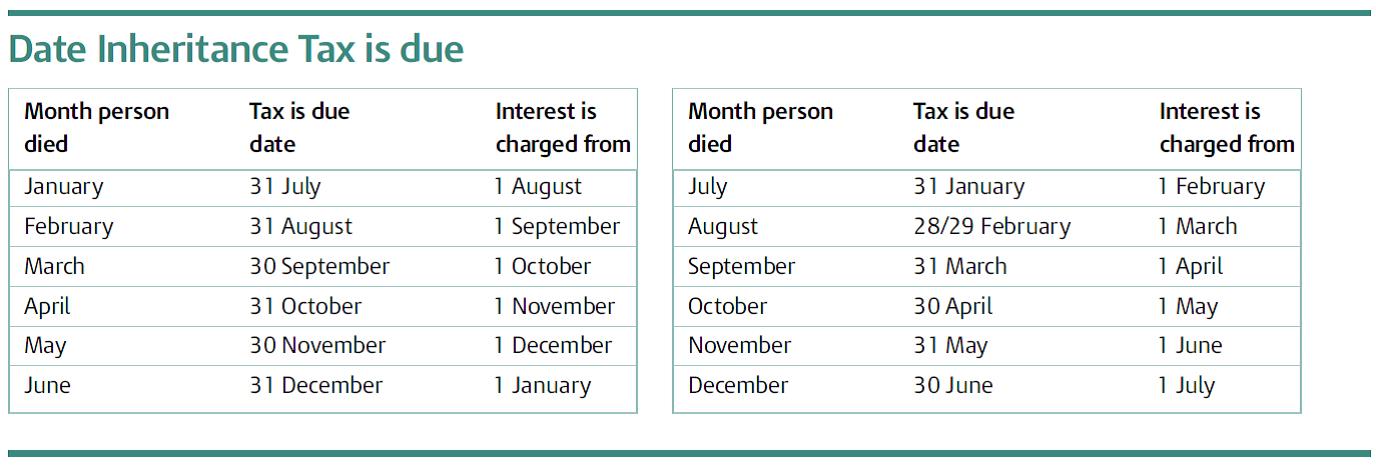1376x466 pixels.
Task: Click left table 'Month person died' header
Action: pyautogui.click(x=96, y=128)
